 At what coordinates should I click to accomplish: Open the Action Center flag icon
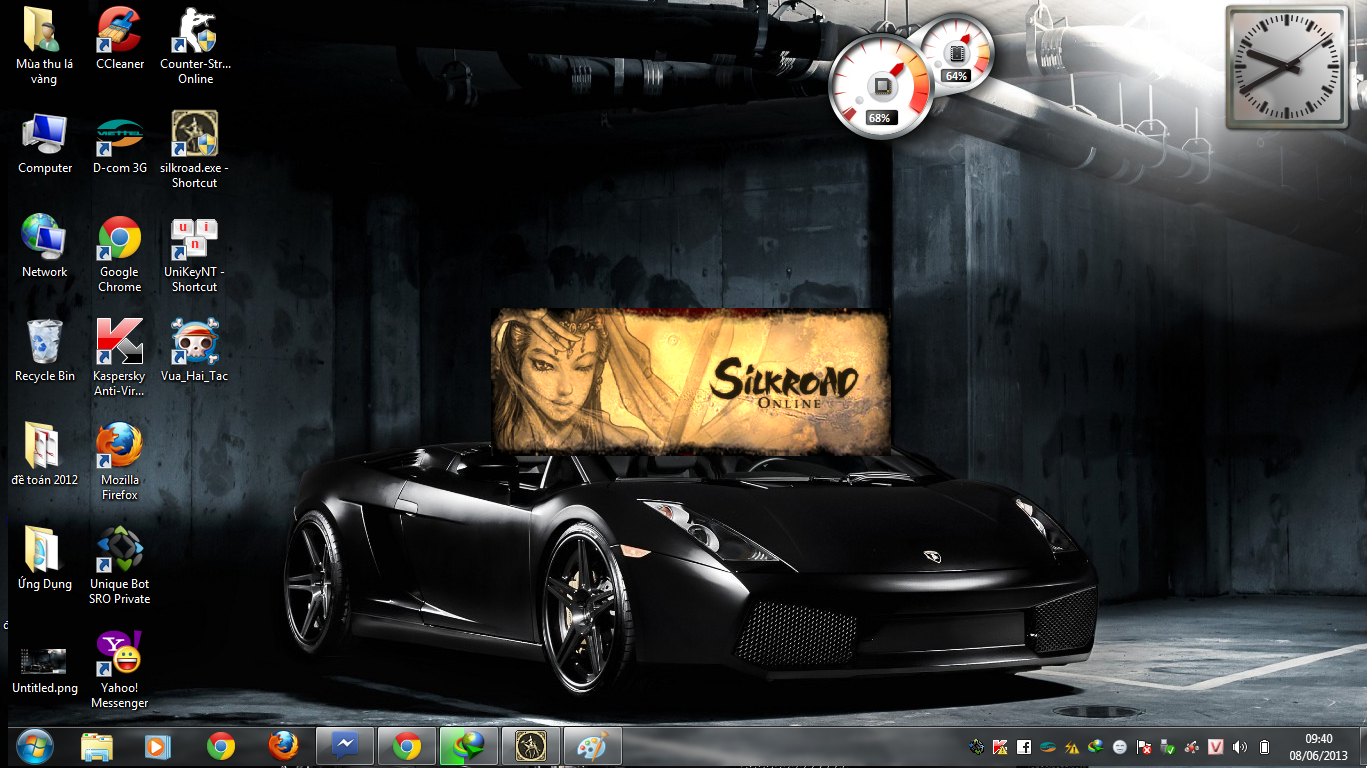[x=1144, y=746]
